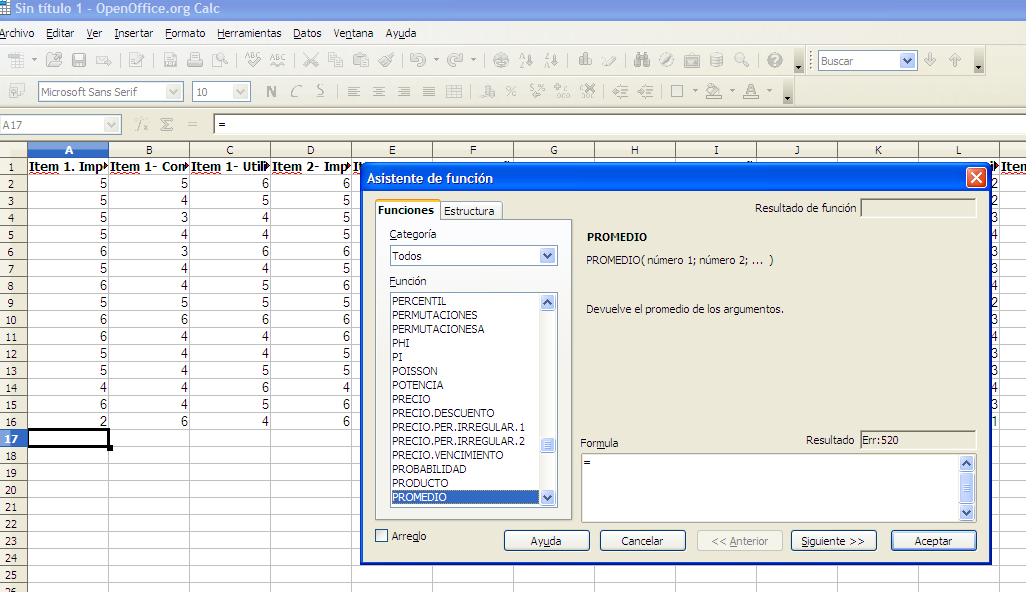Tick the Arreglo checkbox

pos(381,536)
